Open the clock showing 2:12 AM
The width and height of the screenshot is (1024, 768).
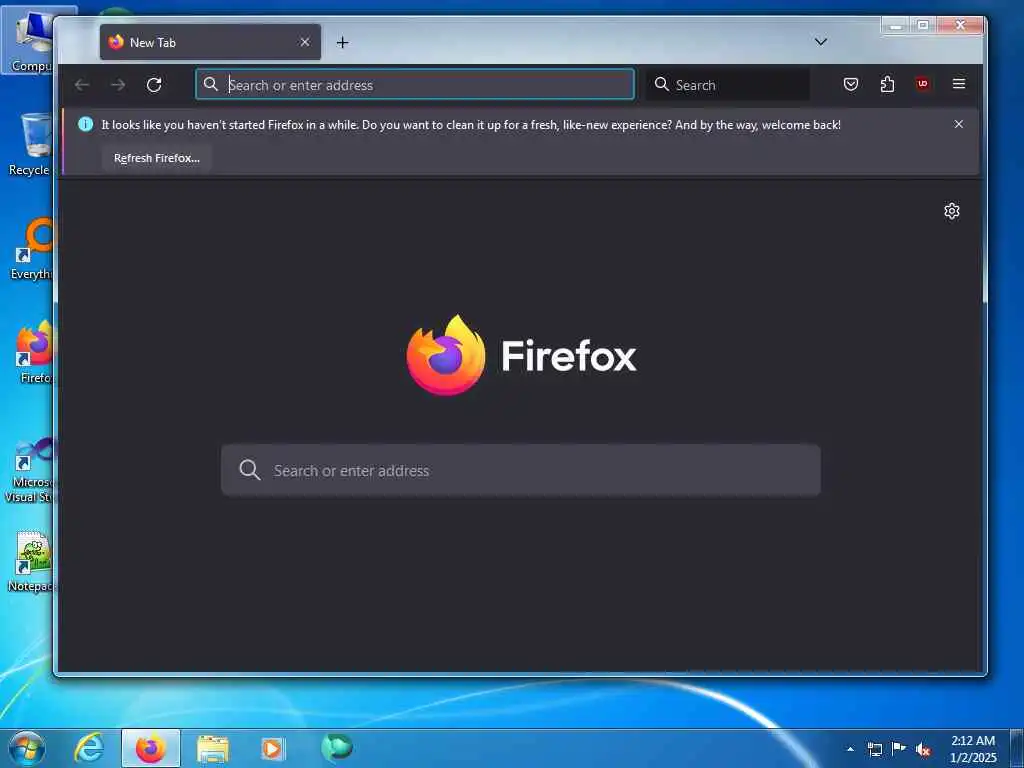point(973,749)
